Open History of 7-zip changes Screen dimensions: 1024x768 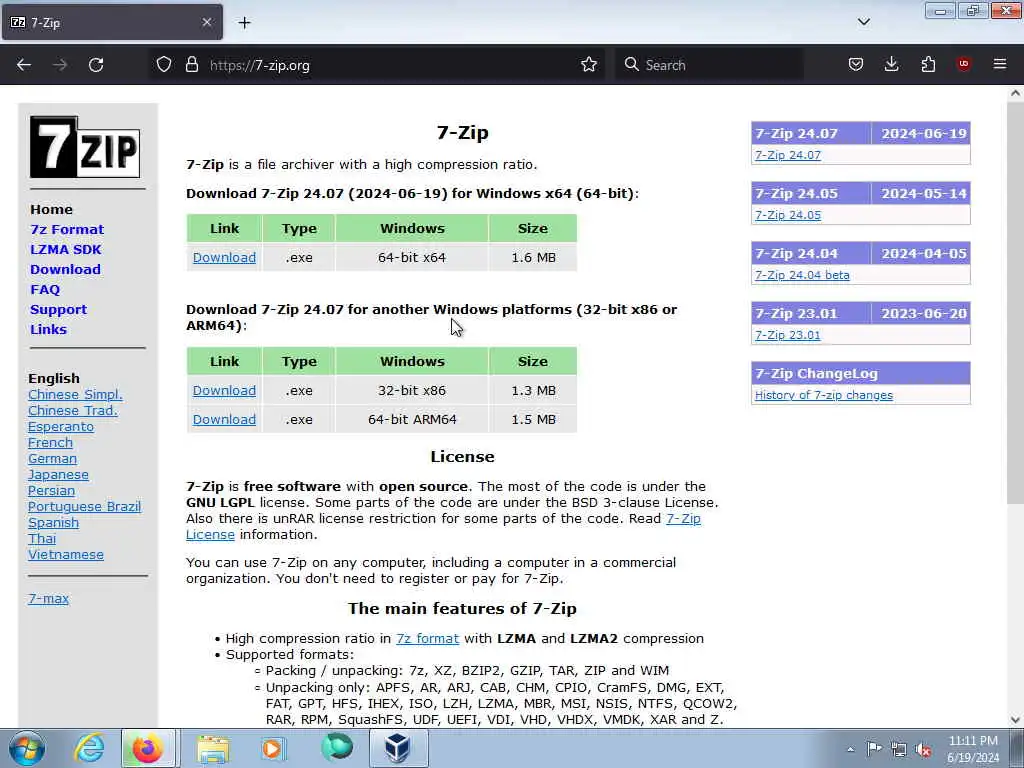[x=824, y=396]
